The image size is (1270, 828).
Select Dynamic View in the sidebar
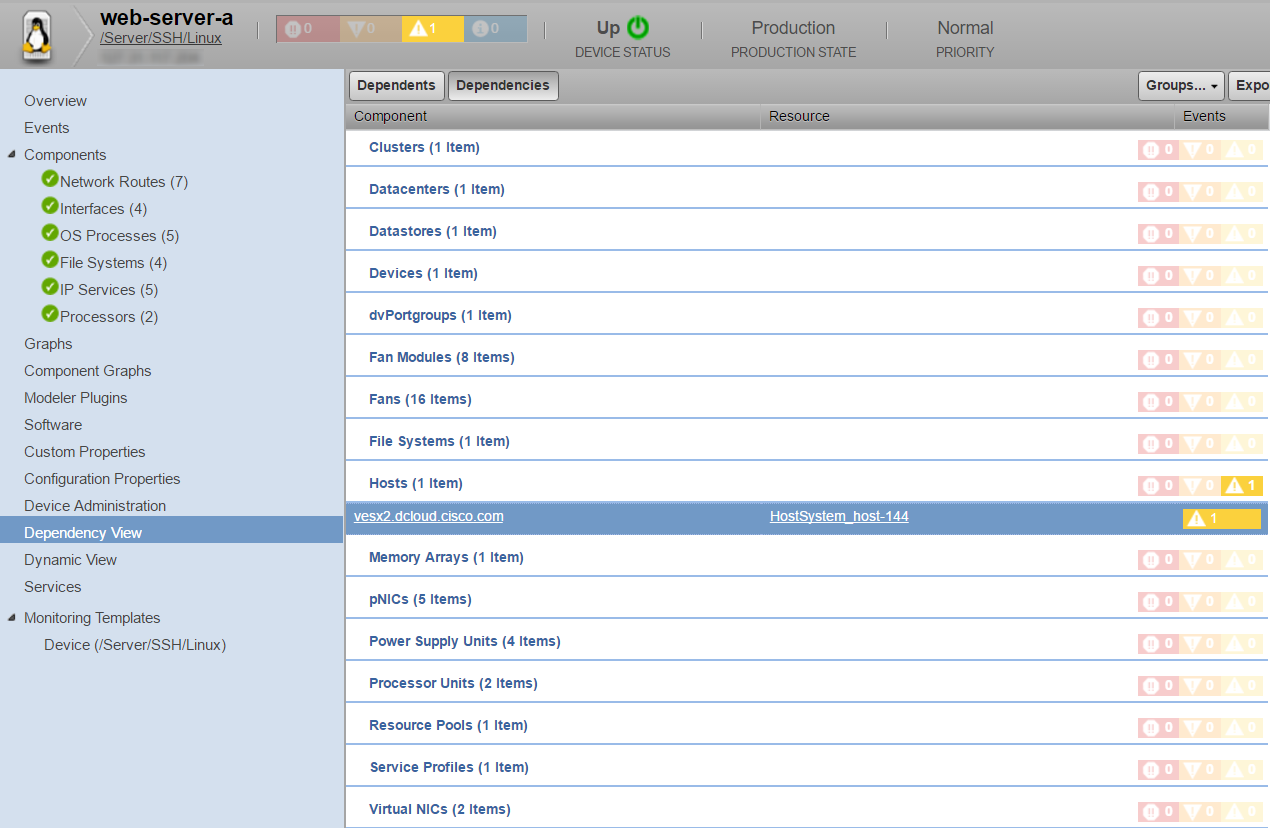70,560
